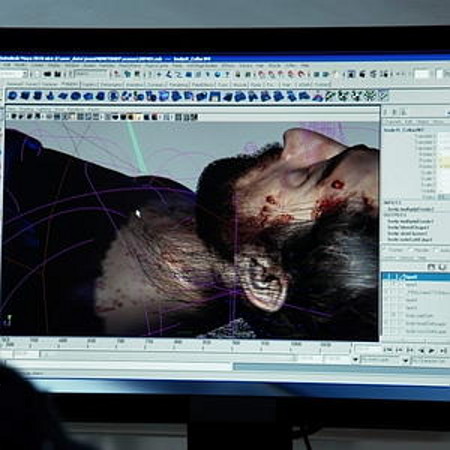Open the second dropdown arrow right of the range slider
Viewport: 450px width, 450px height.
coord(406,360)
